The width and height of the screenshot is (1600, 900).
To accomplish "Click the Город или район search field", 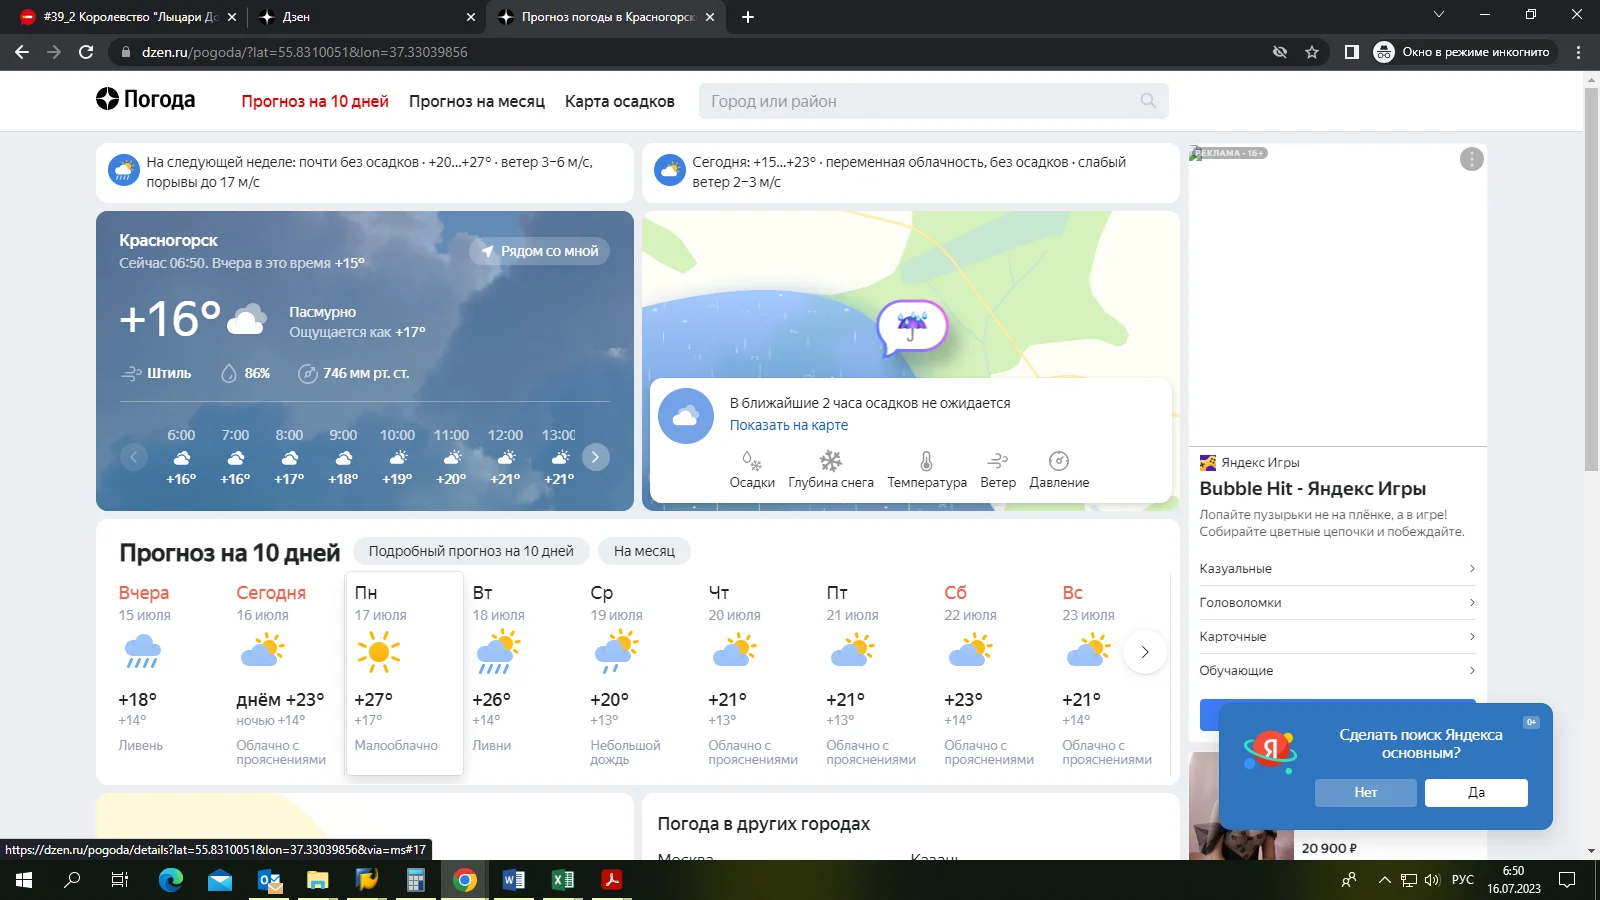I will point(920,101).
